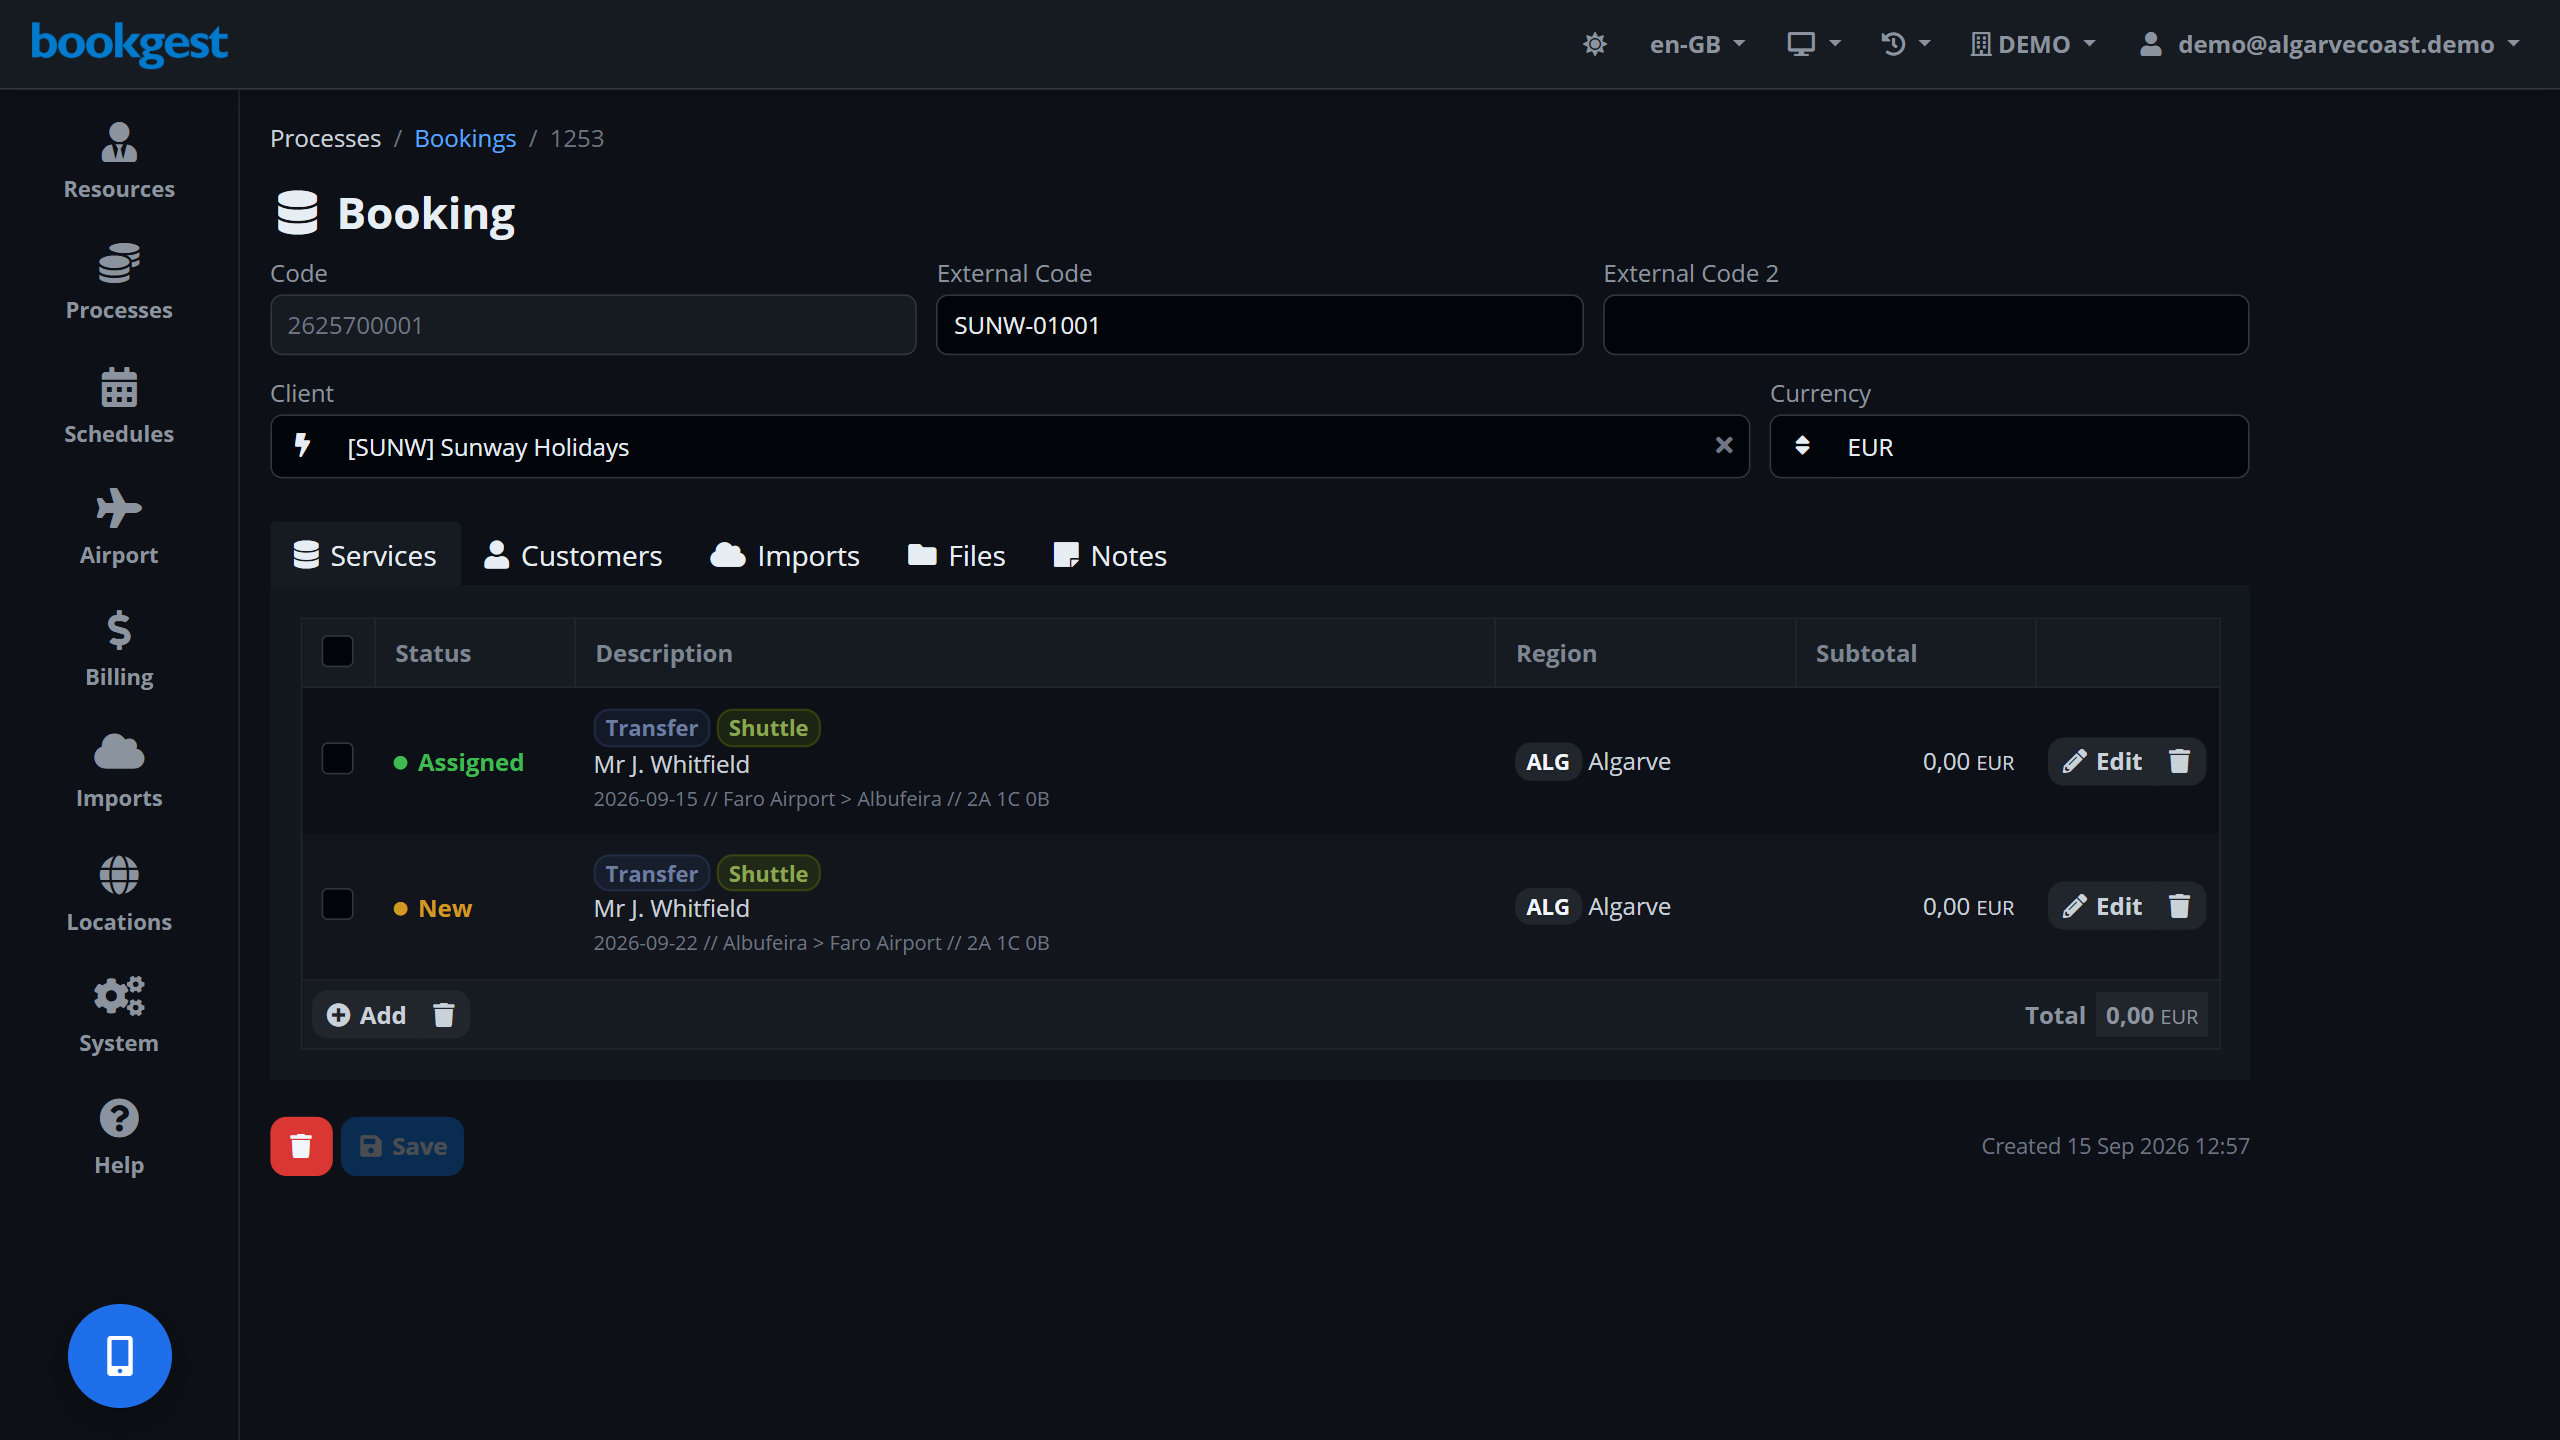2560x1440 pixels.
Task: Go to the Airport section
Action: 119,527
